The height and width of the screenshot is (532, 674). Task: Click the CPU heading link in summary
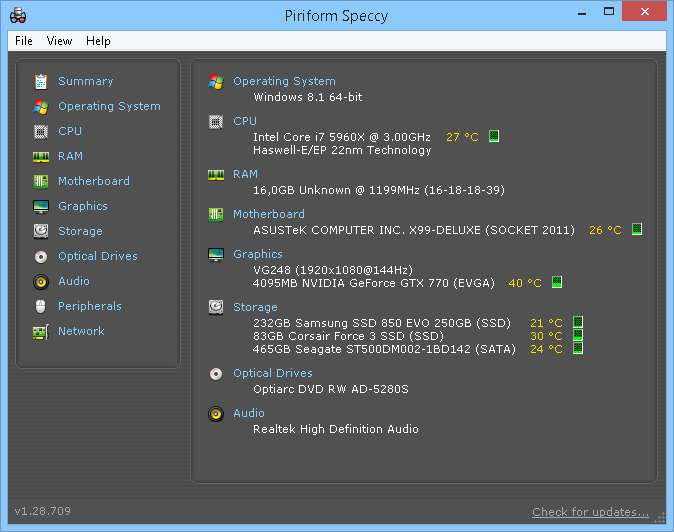pyautogui.click(x=245, y=121)
